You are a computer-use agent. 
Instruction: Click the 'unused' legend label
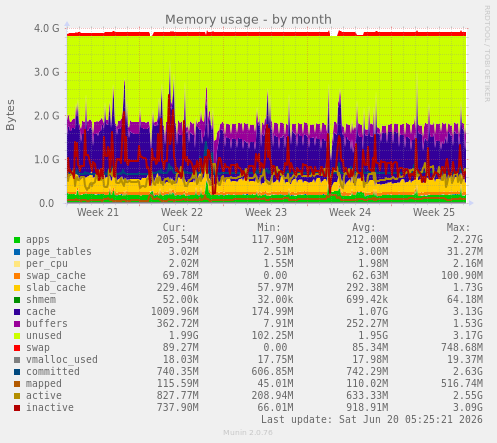click(44, 336)
